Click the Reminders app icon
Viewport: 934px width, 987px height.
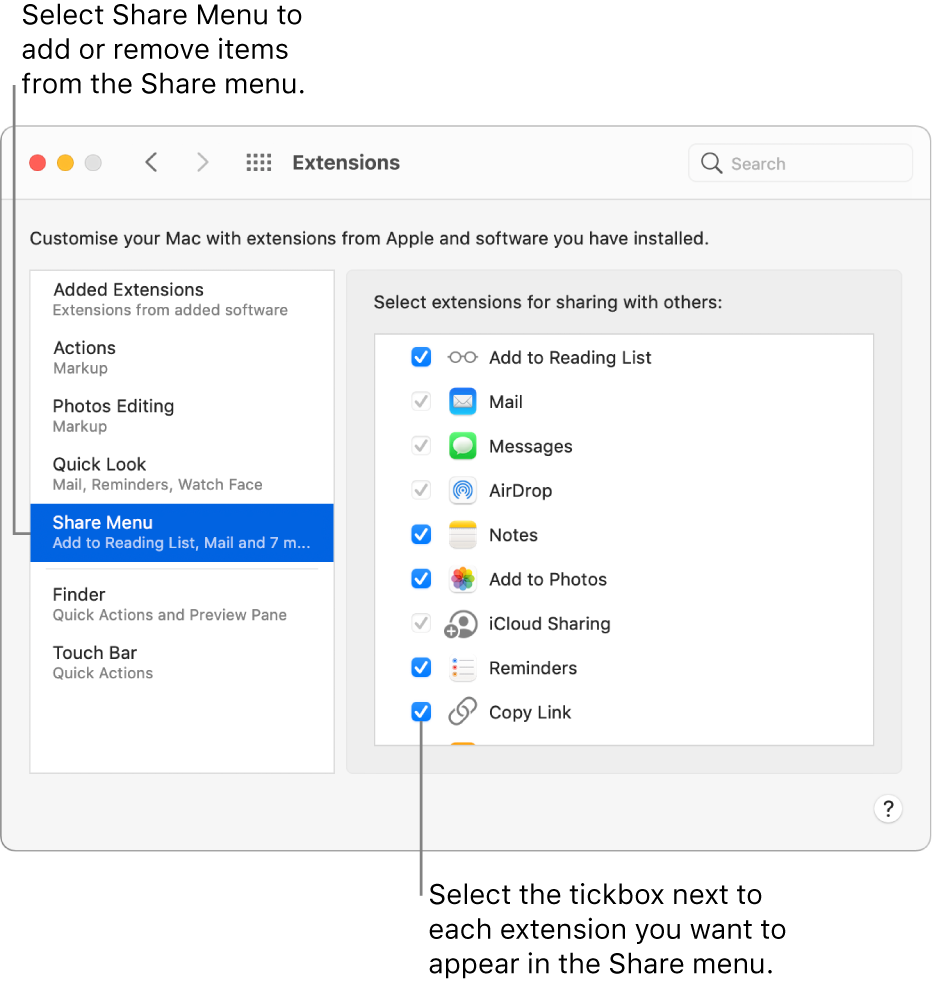pyautogui.click(x=462, y=667)
